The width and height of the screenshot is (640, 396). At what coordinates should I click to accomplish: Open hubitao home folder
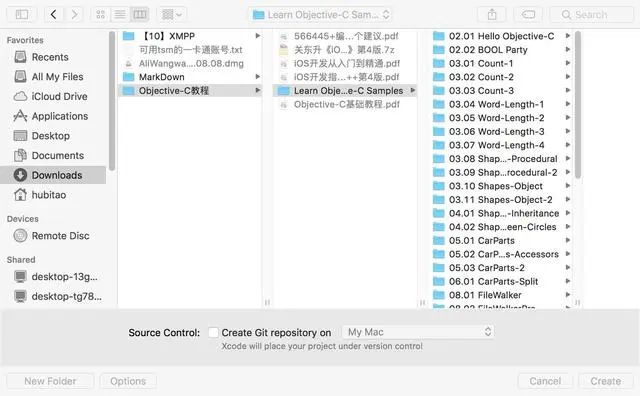pos(53,195)
